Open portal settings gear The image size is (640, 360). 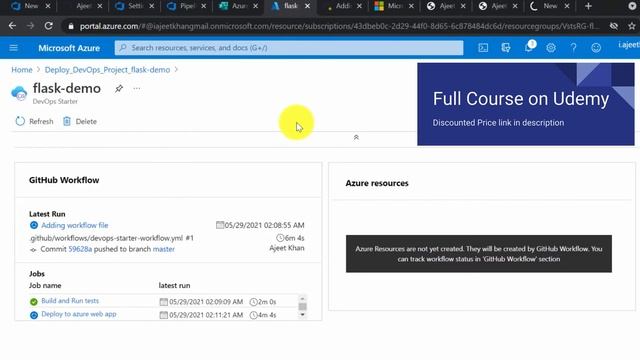point(551,48)
